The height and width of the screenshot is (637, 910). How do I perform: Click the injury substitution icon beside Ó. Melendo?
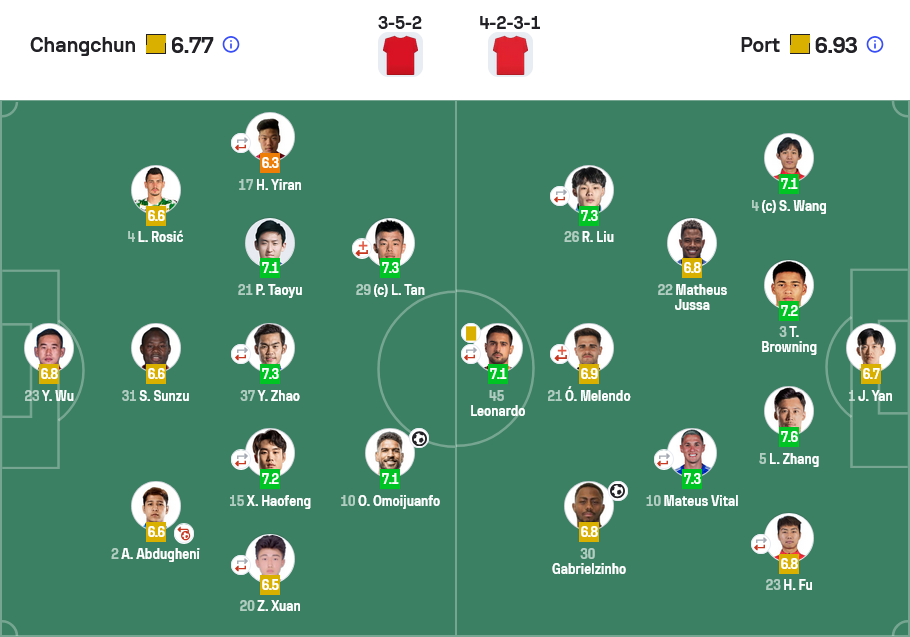(x=559, y=353)
